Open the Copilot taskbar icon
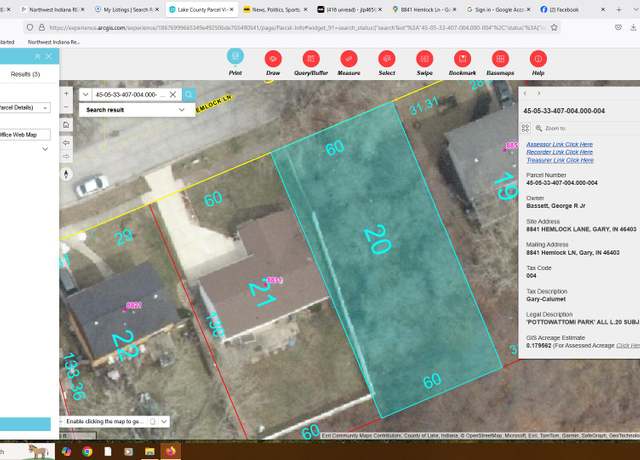This screenshot has width=640, height=460. pos(66,451)
